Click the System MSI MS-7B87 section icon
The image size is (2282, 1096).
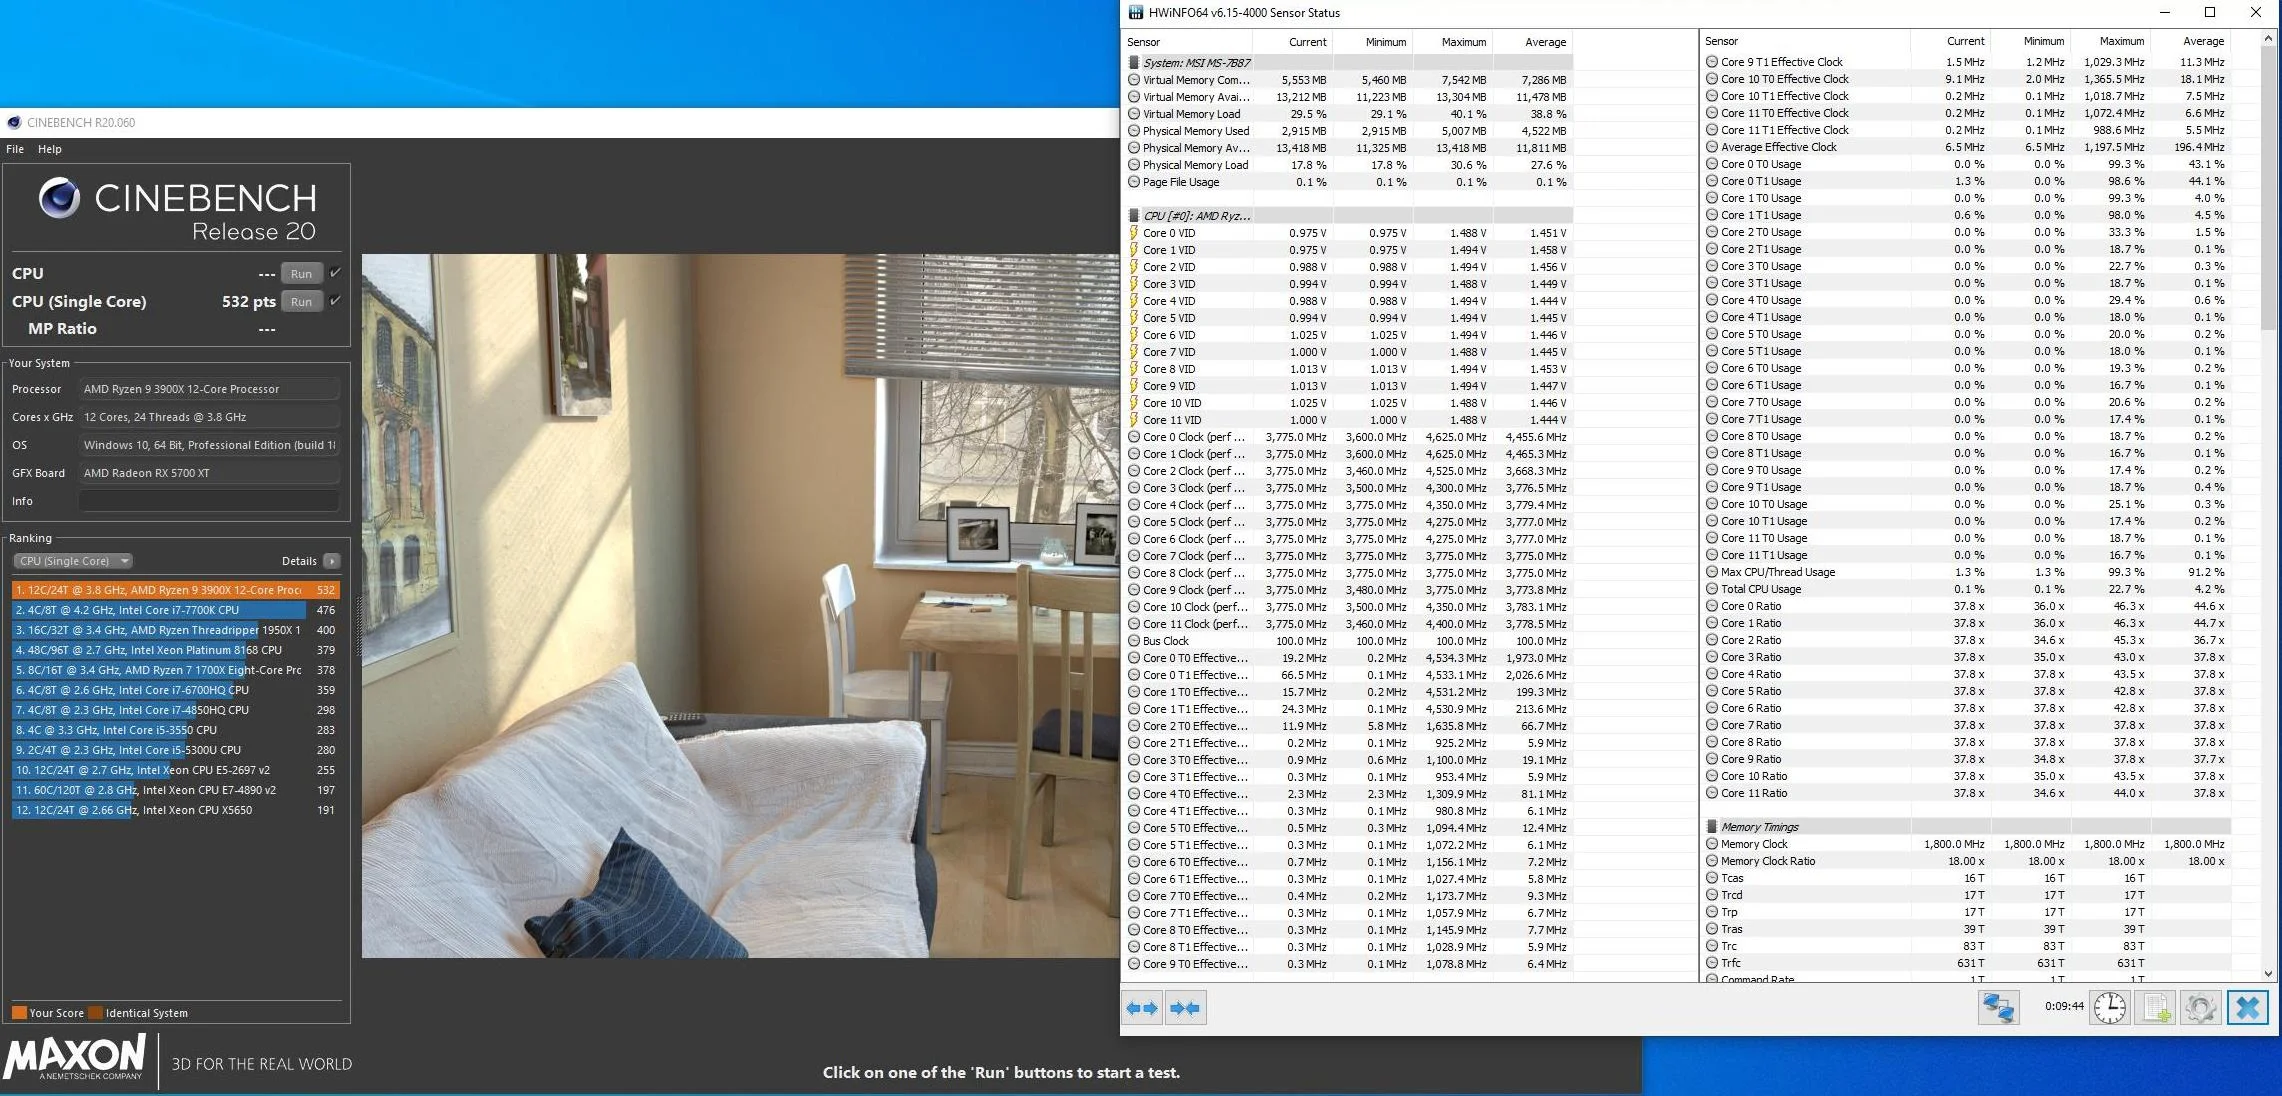point(1133,63)
